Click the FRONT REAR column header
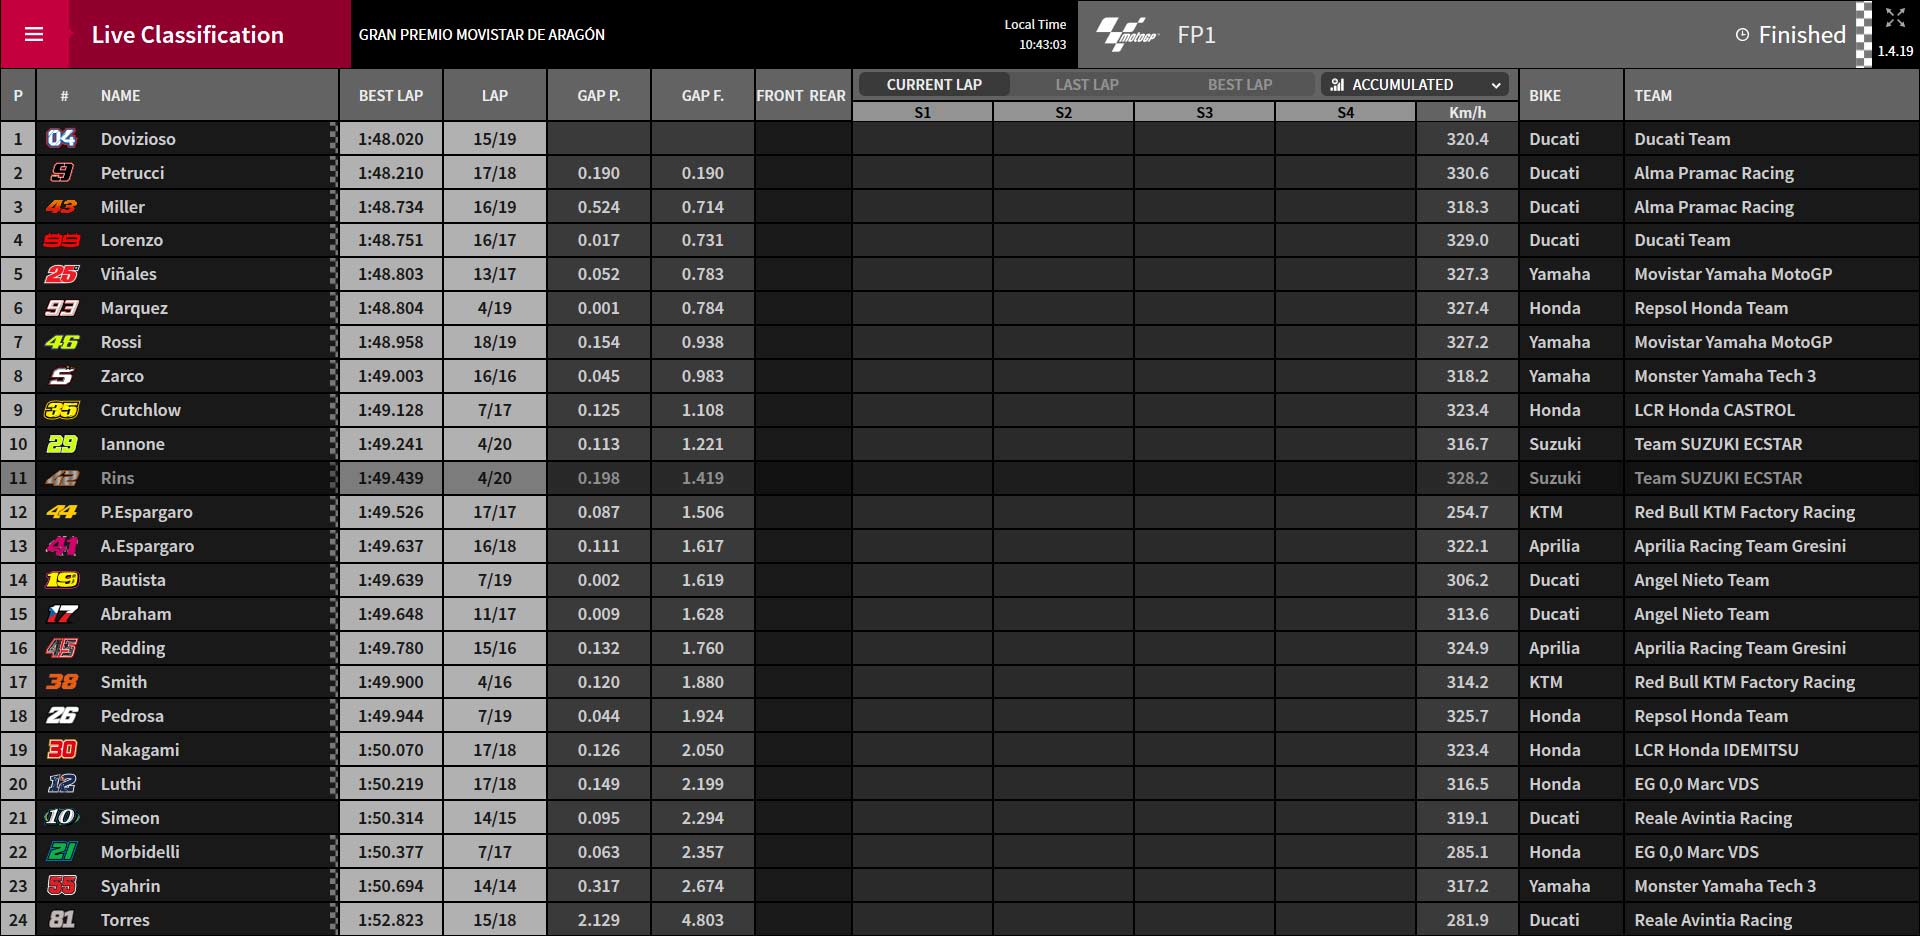Viewport: 1920px width, 936px height. click(801, 96)
